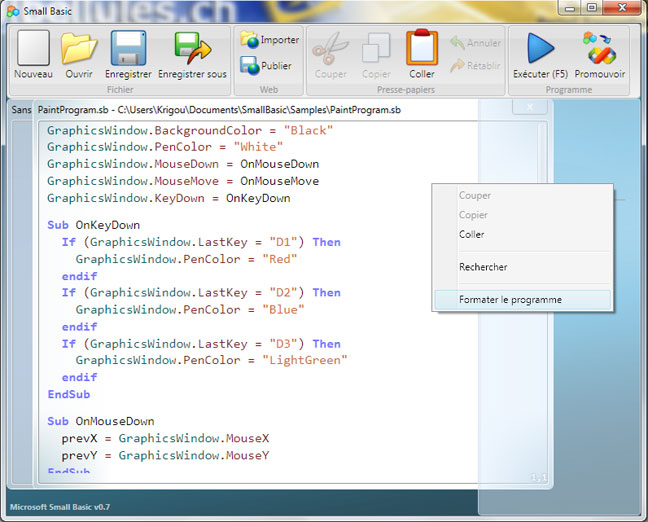Screen dimensions: 648x522
Task: Click the GraphicsWindow.KeyDown line
Action: click(169, 198)
